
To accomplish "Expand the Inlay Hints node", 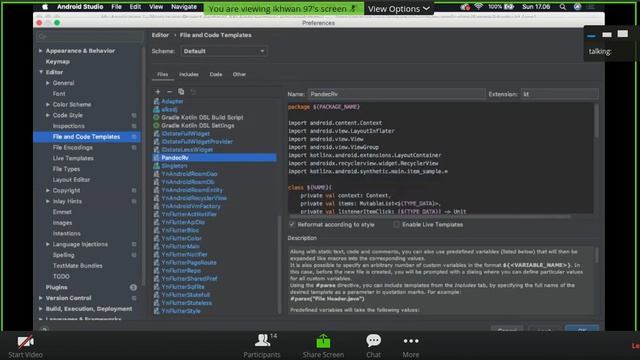I will 48,201.
